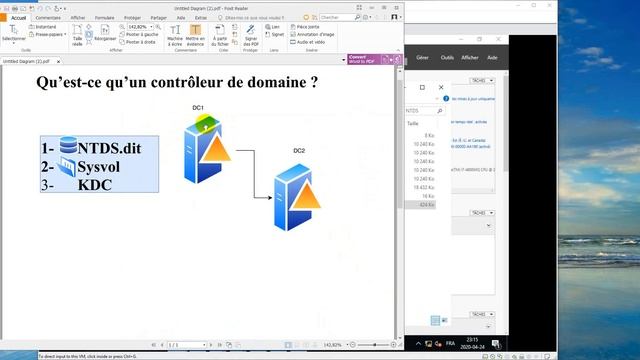Open the Aide menu in Server Manager

pyautogui.click(x=492, y=58)
